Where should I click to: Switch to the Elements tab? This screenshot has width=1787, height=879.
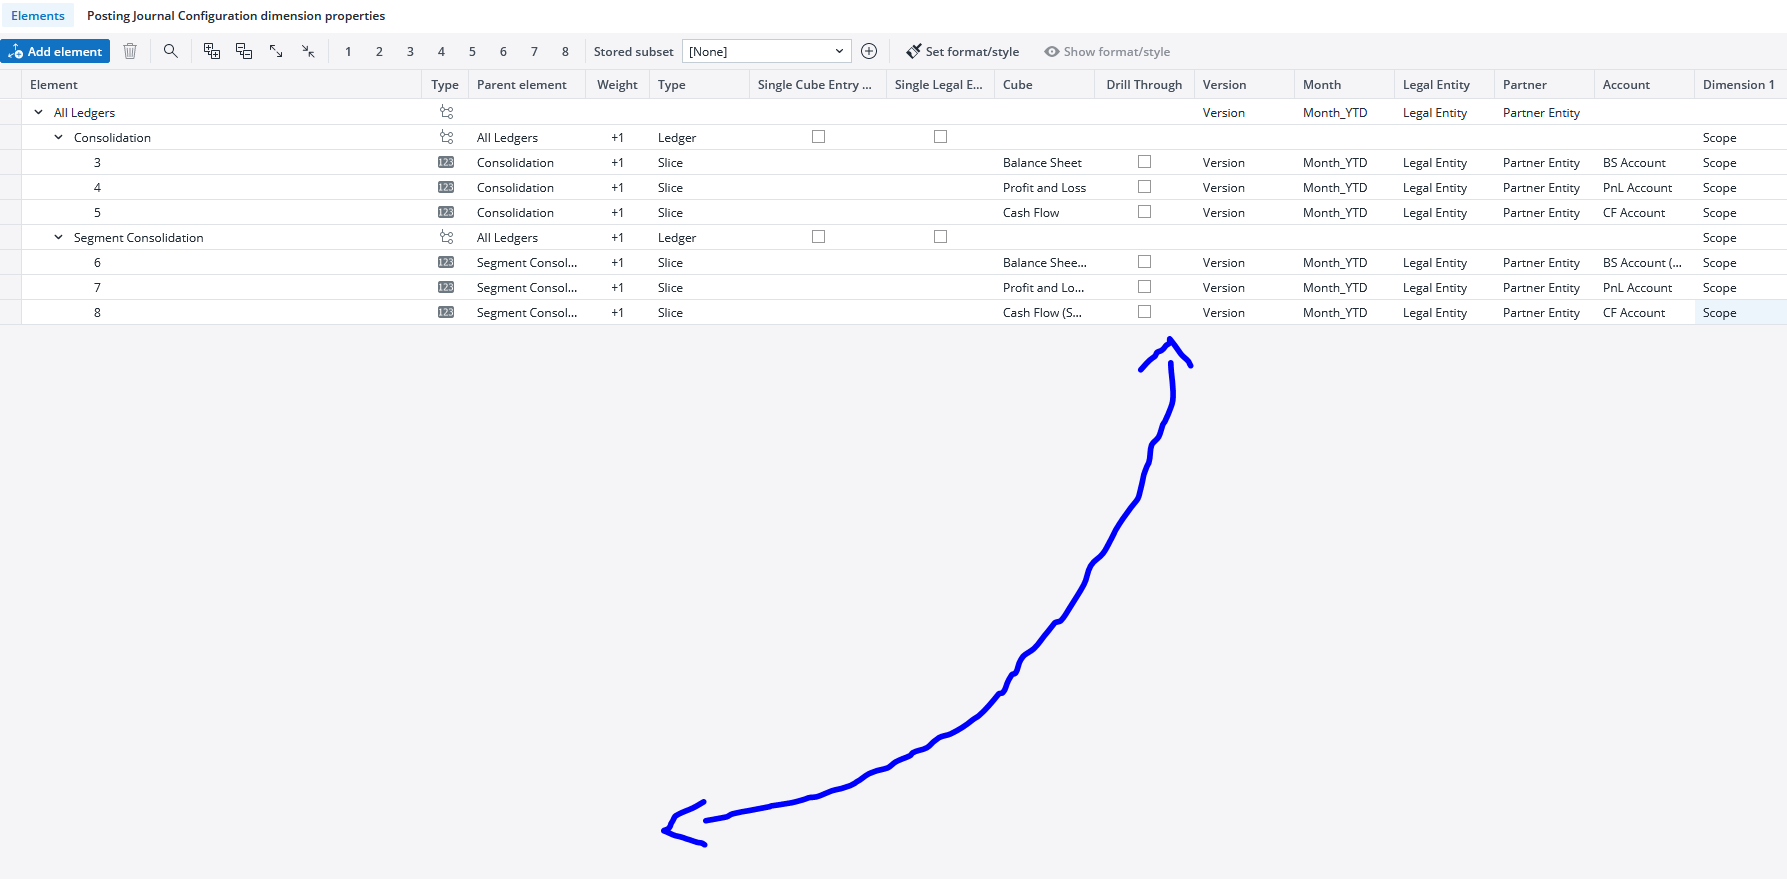[38, 16]
